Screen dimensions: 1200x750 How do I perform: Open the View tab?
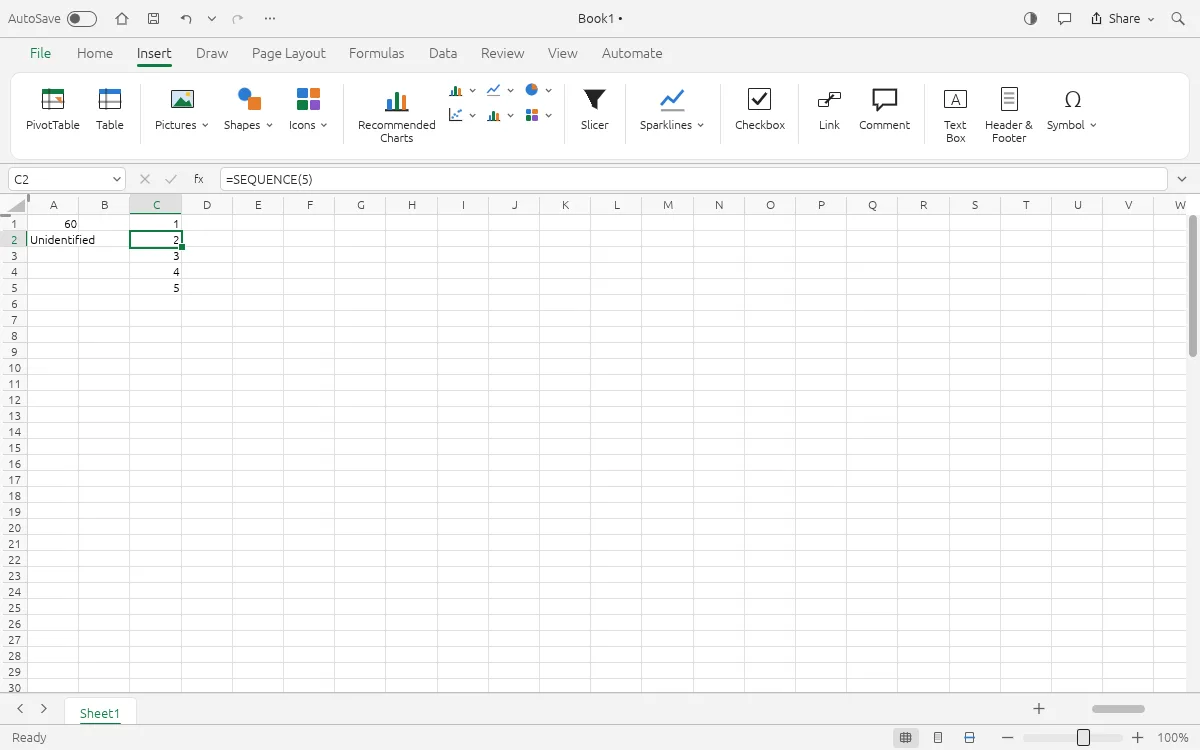(563, 53)
